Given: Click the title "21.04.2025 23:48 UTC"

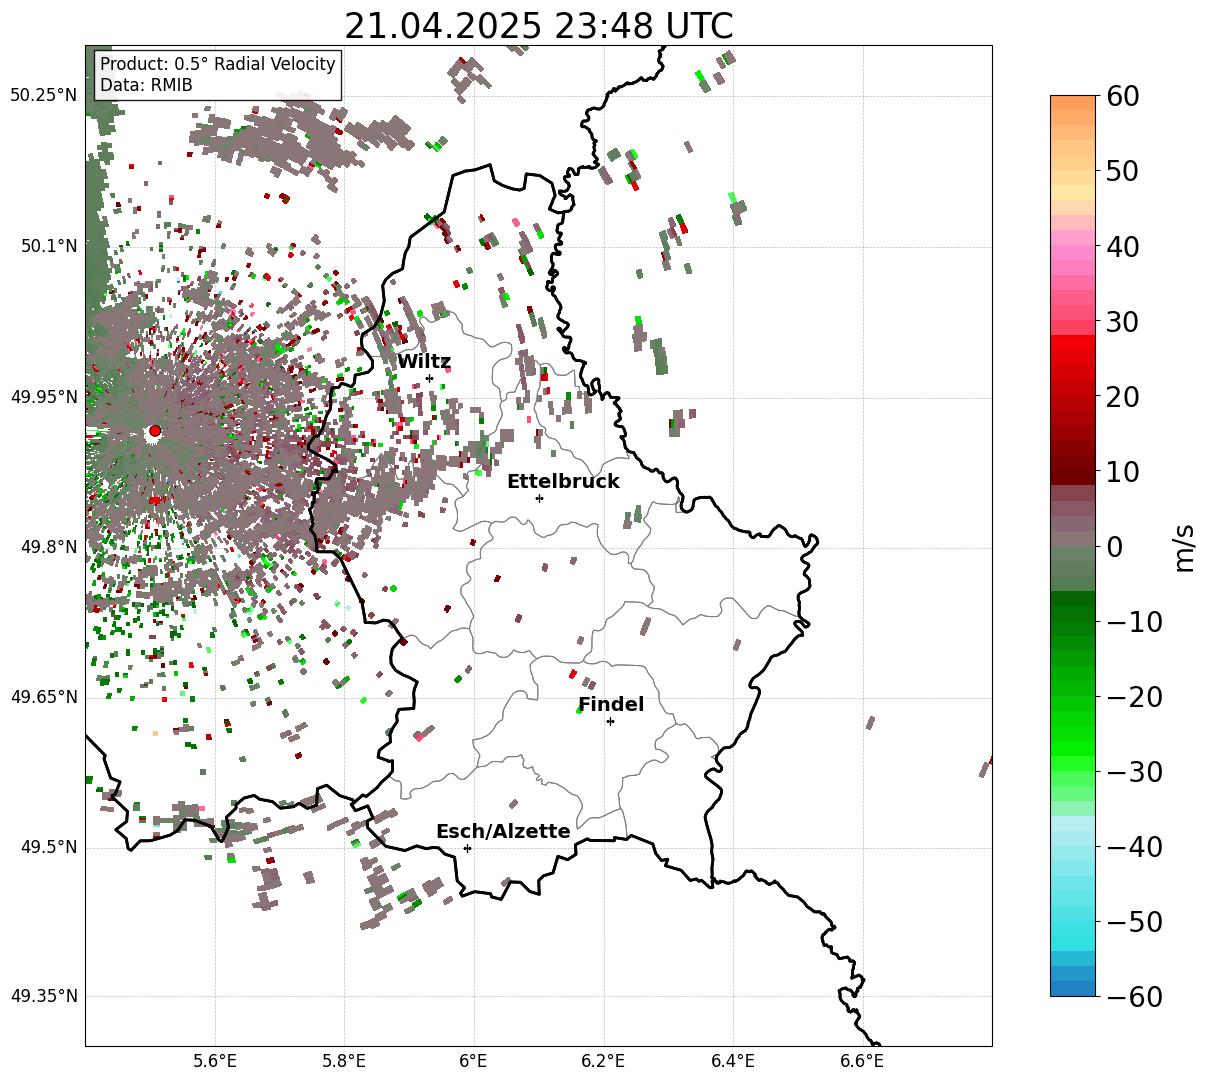Looking at the screenshot, I should [538, 26].
